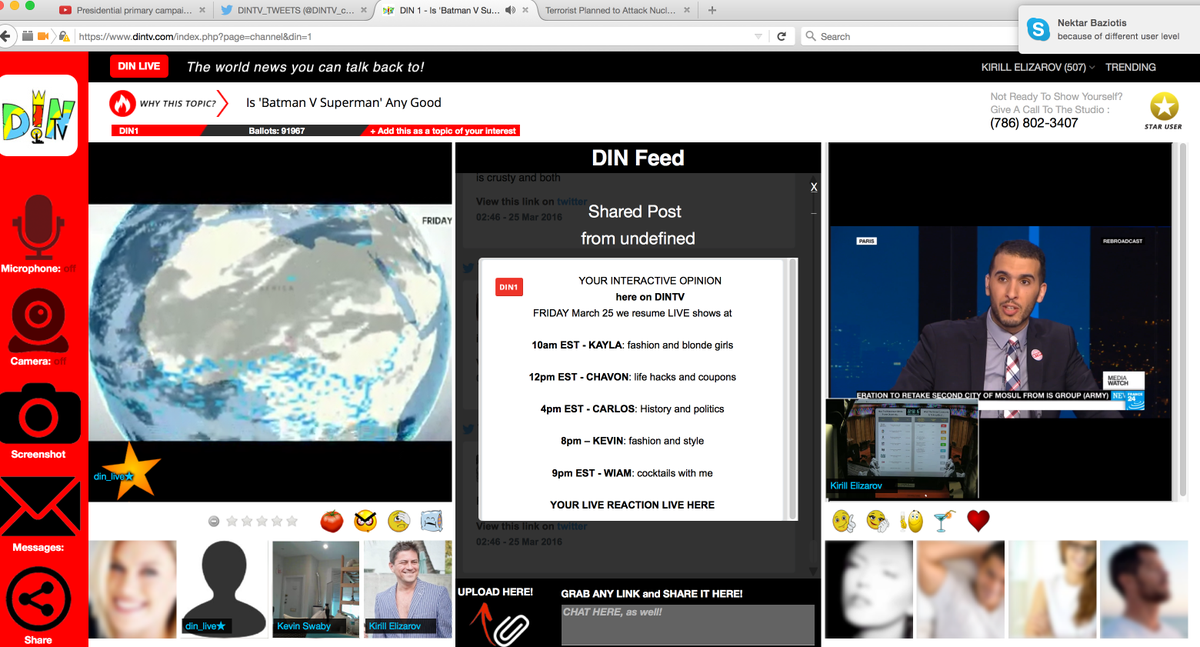This screenshot has width=1200, height=647.
Task: Open the Kirill Elizarov thumbnail in bottom row
Action: pyautogui.click(x=408, y=589)
